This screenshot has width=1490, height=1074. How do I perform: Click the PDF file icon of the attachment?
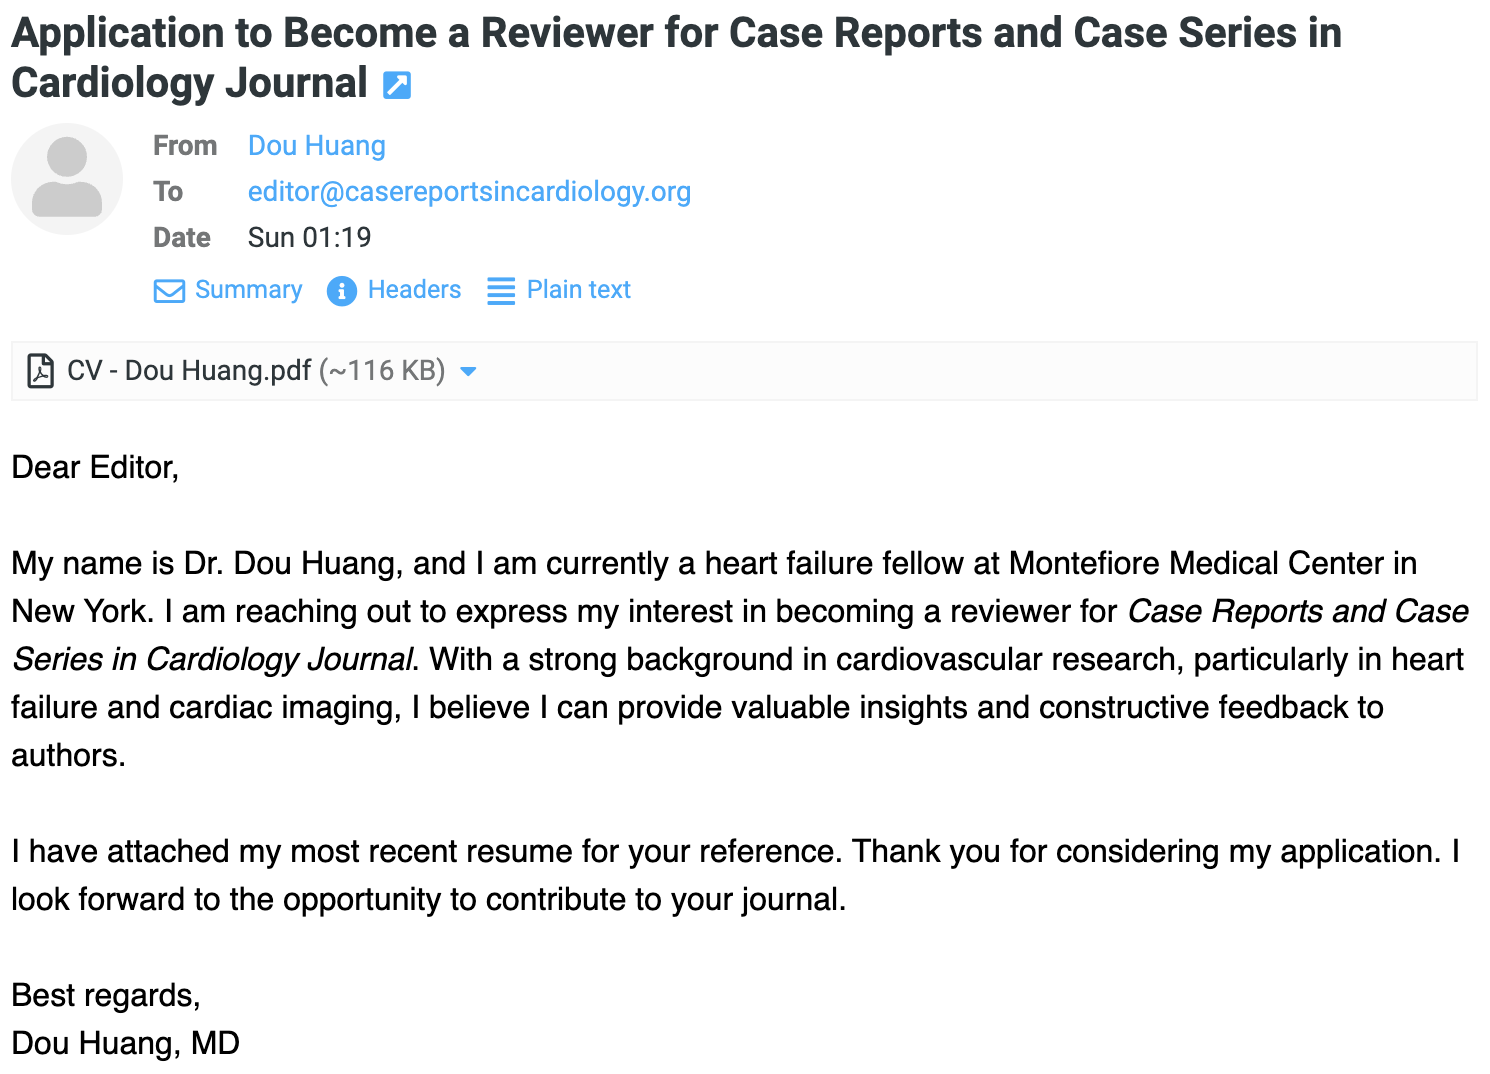[40, 371]
